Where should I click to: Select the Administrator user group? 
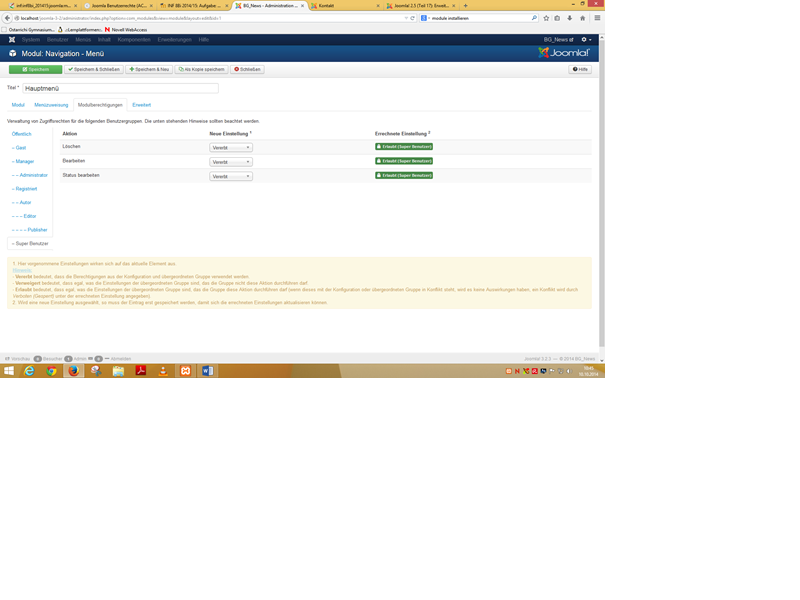[x=30, y=175]
